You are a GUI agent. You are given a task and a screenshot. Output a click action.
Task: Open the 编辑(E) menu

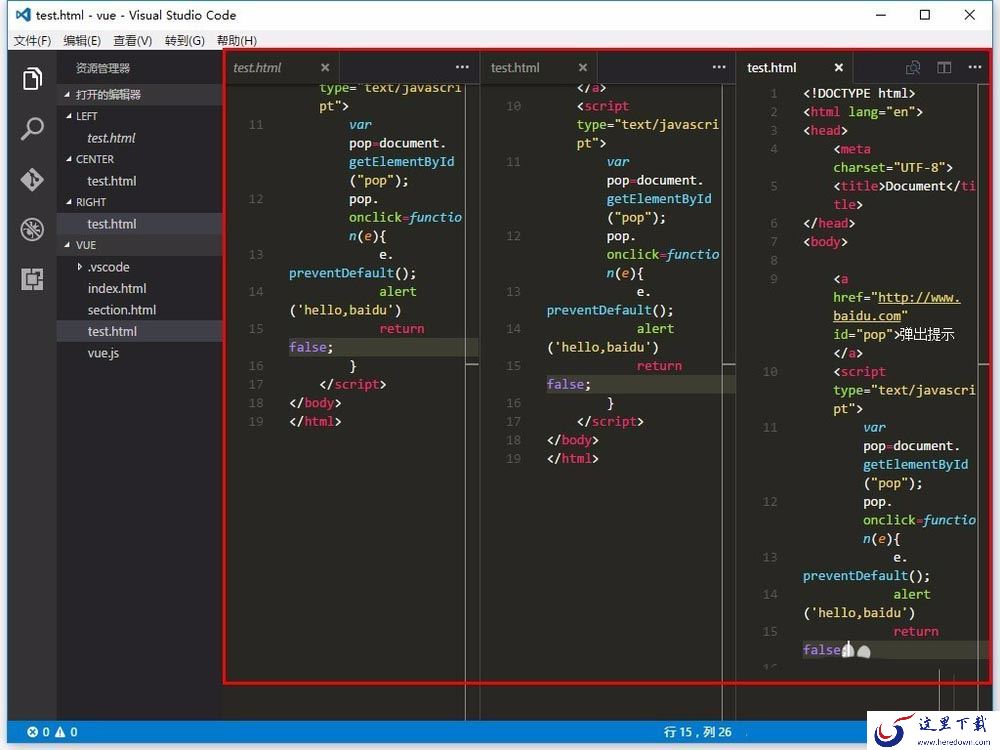(82, 41)
